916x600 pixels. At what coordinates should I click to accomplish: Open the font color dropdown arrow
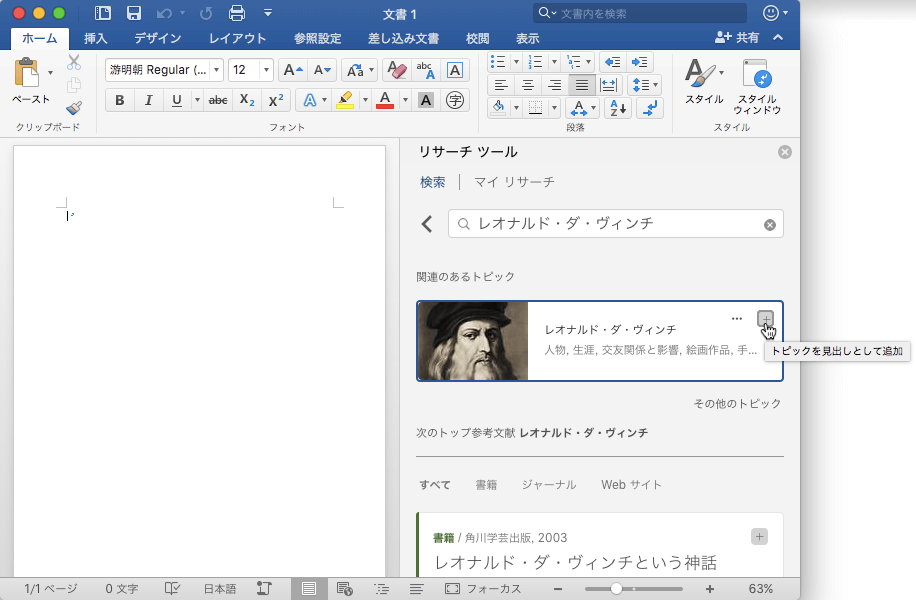405,100
